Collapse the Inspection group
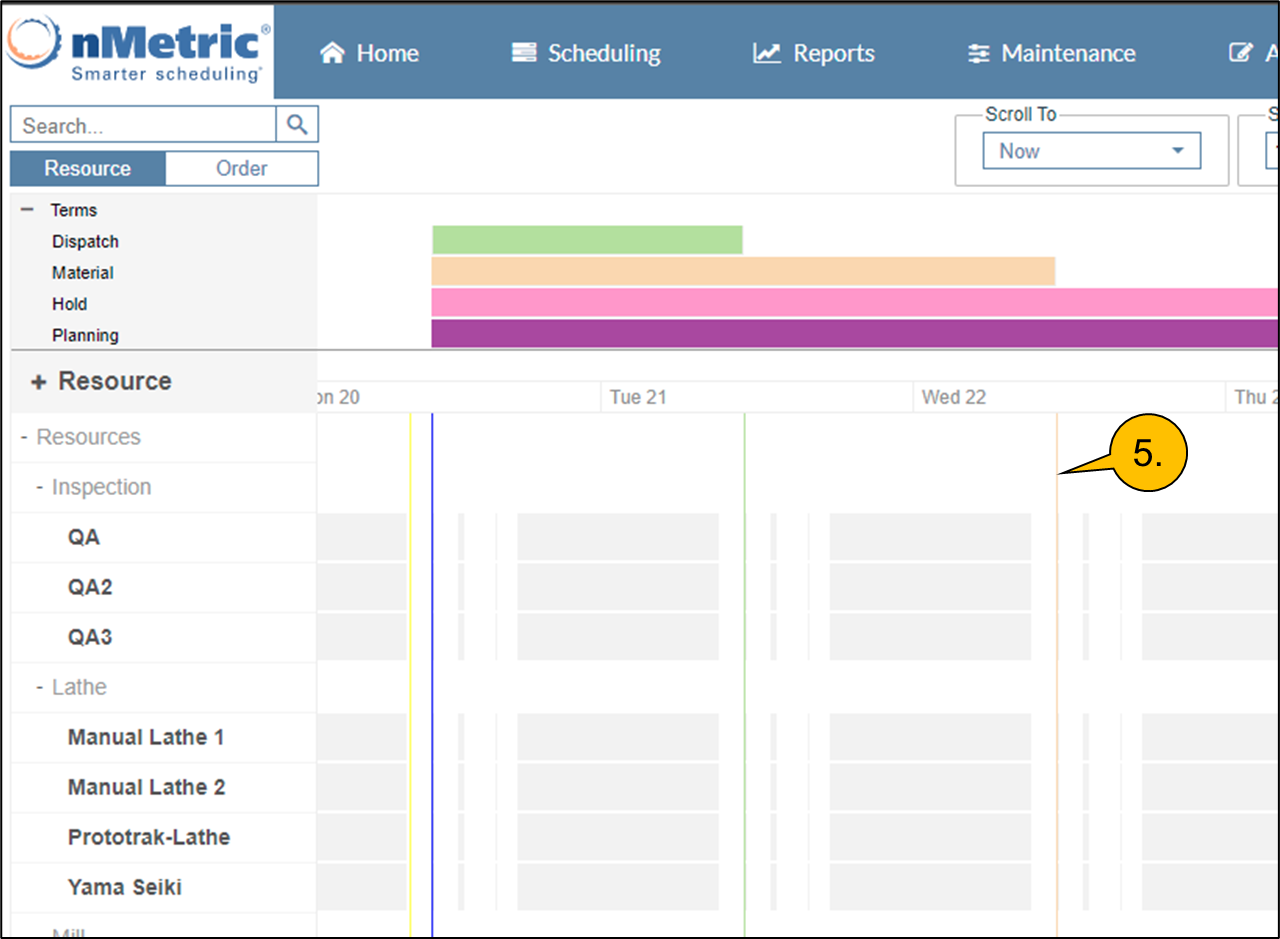This screenshot has height=939, width=1280. pyautogui.click(x=40, y=487)
